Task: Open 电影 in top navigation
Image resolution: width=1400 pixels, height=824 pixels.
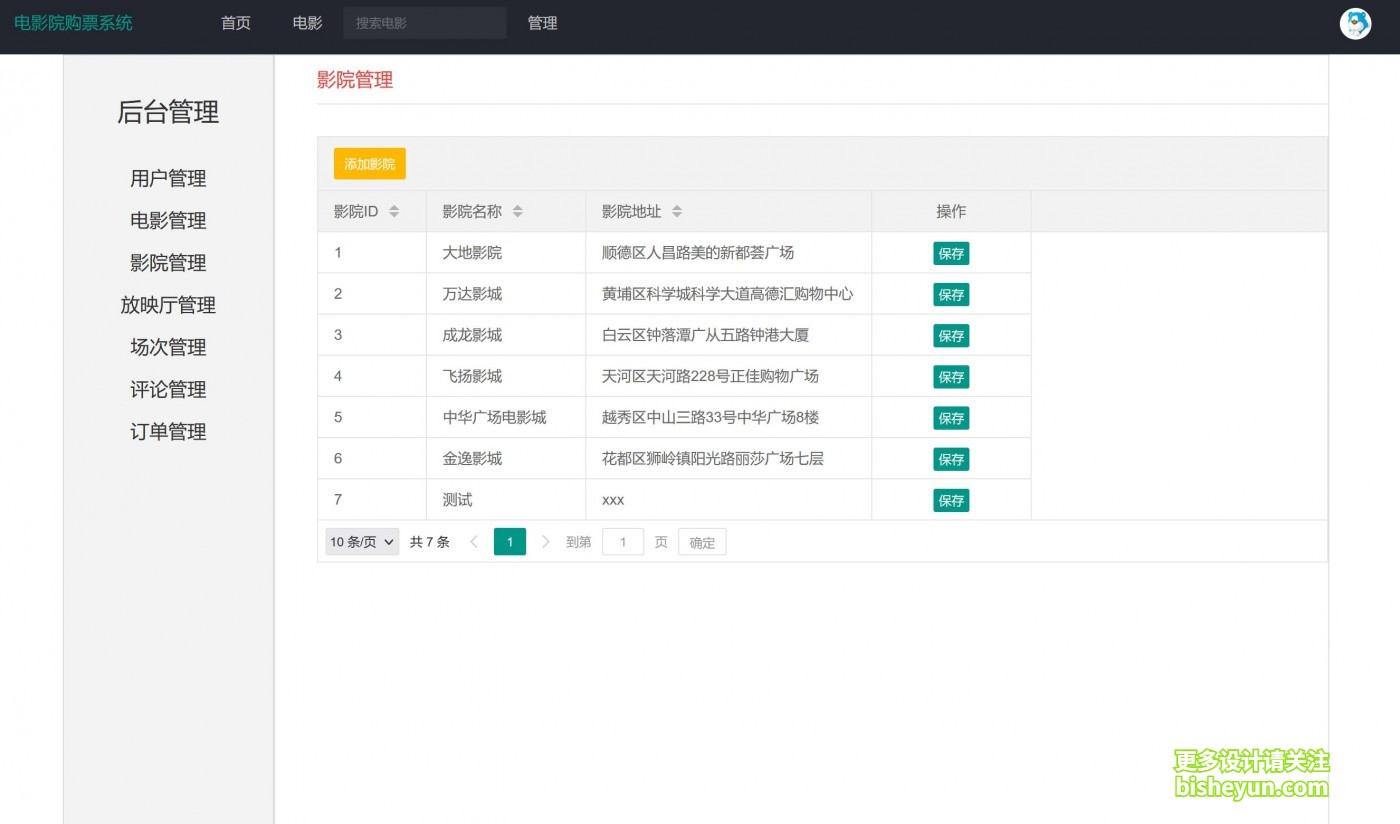Action: [x=308, y=23]
